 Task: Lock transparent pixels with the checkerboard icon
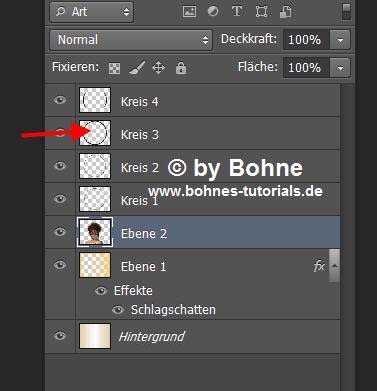(x=114, y=68)
